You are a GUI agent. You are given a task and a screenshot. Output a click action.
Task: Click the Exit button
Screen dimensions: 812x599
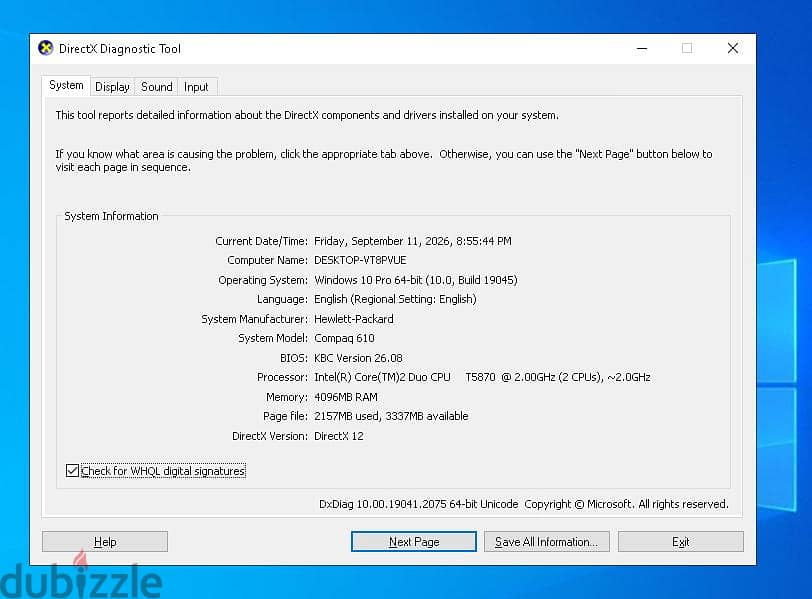coord(680,542)
